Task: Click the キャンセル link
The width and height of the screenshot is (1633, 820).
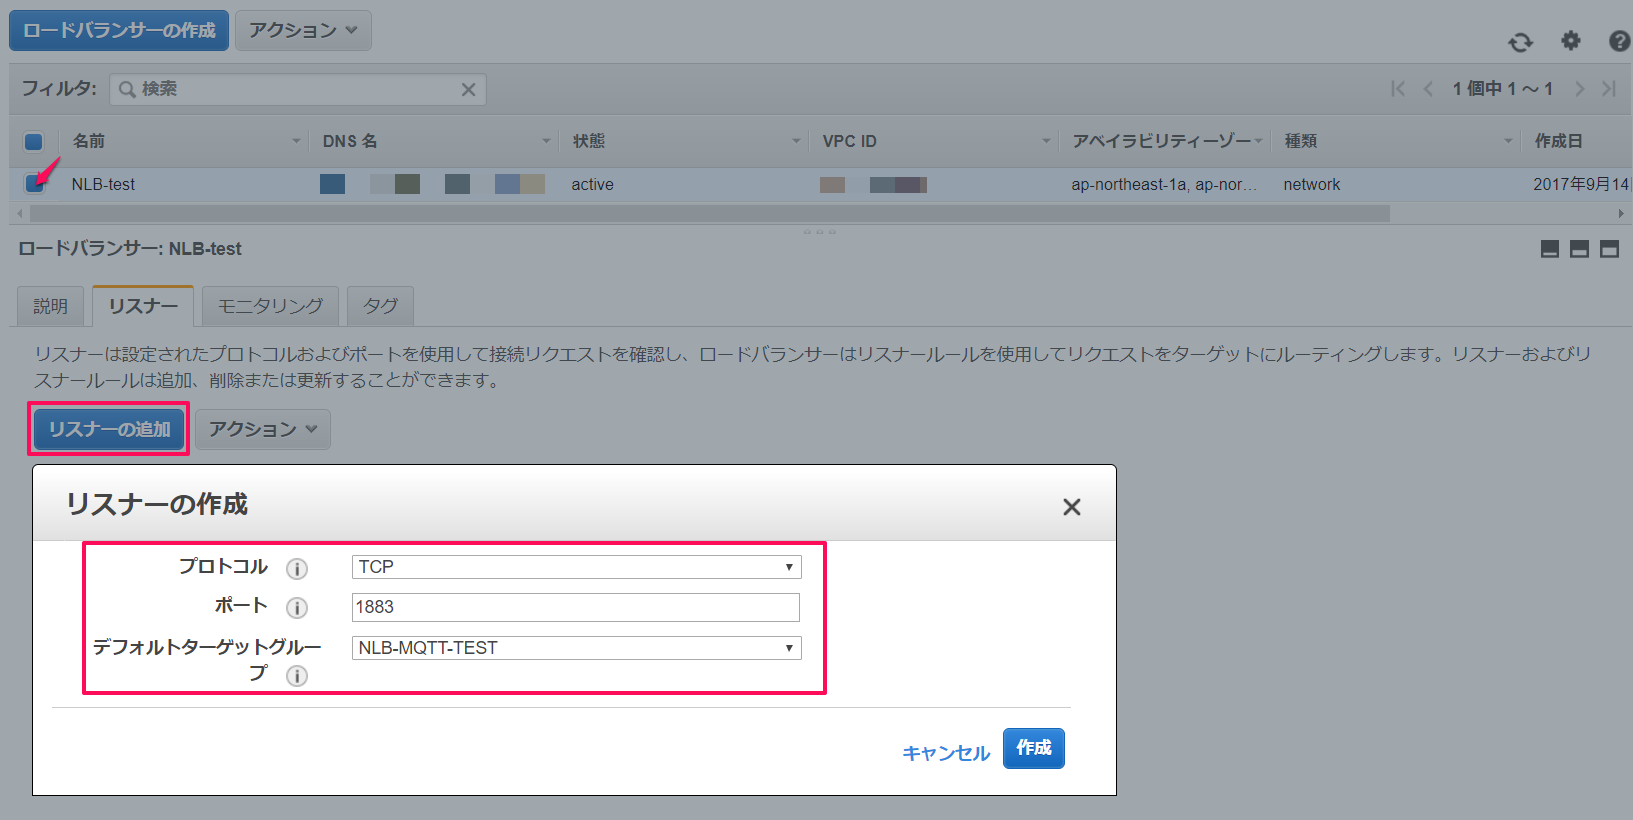Action: [946, 753]
